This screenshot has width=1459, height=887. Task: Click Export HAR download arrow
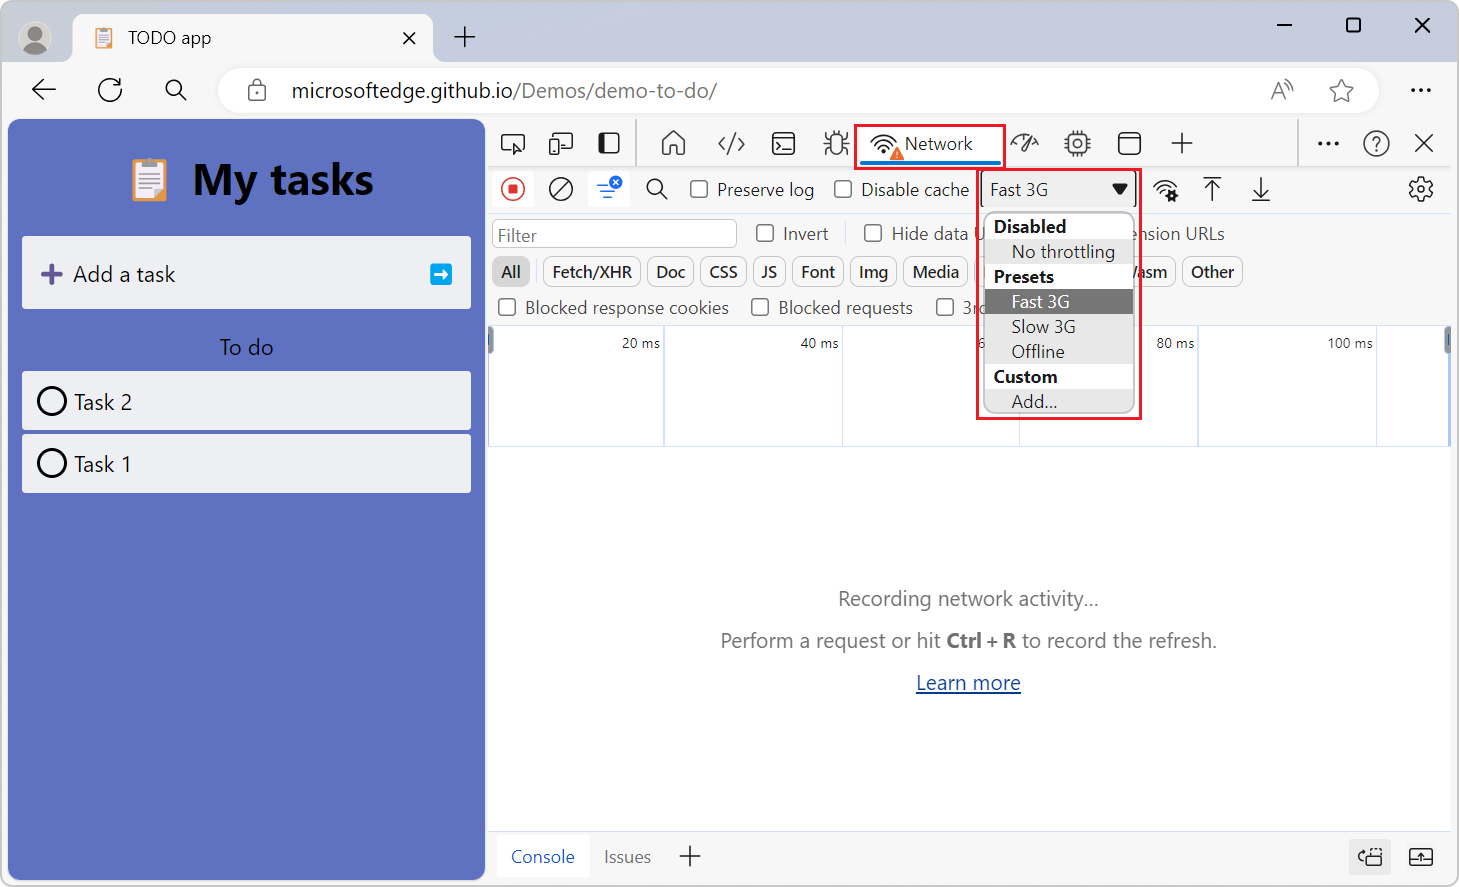(1261, 189)
